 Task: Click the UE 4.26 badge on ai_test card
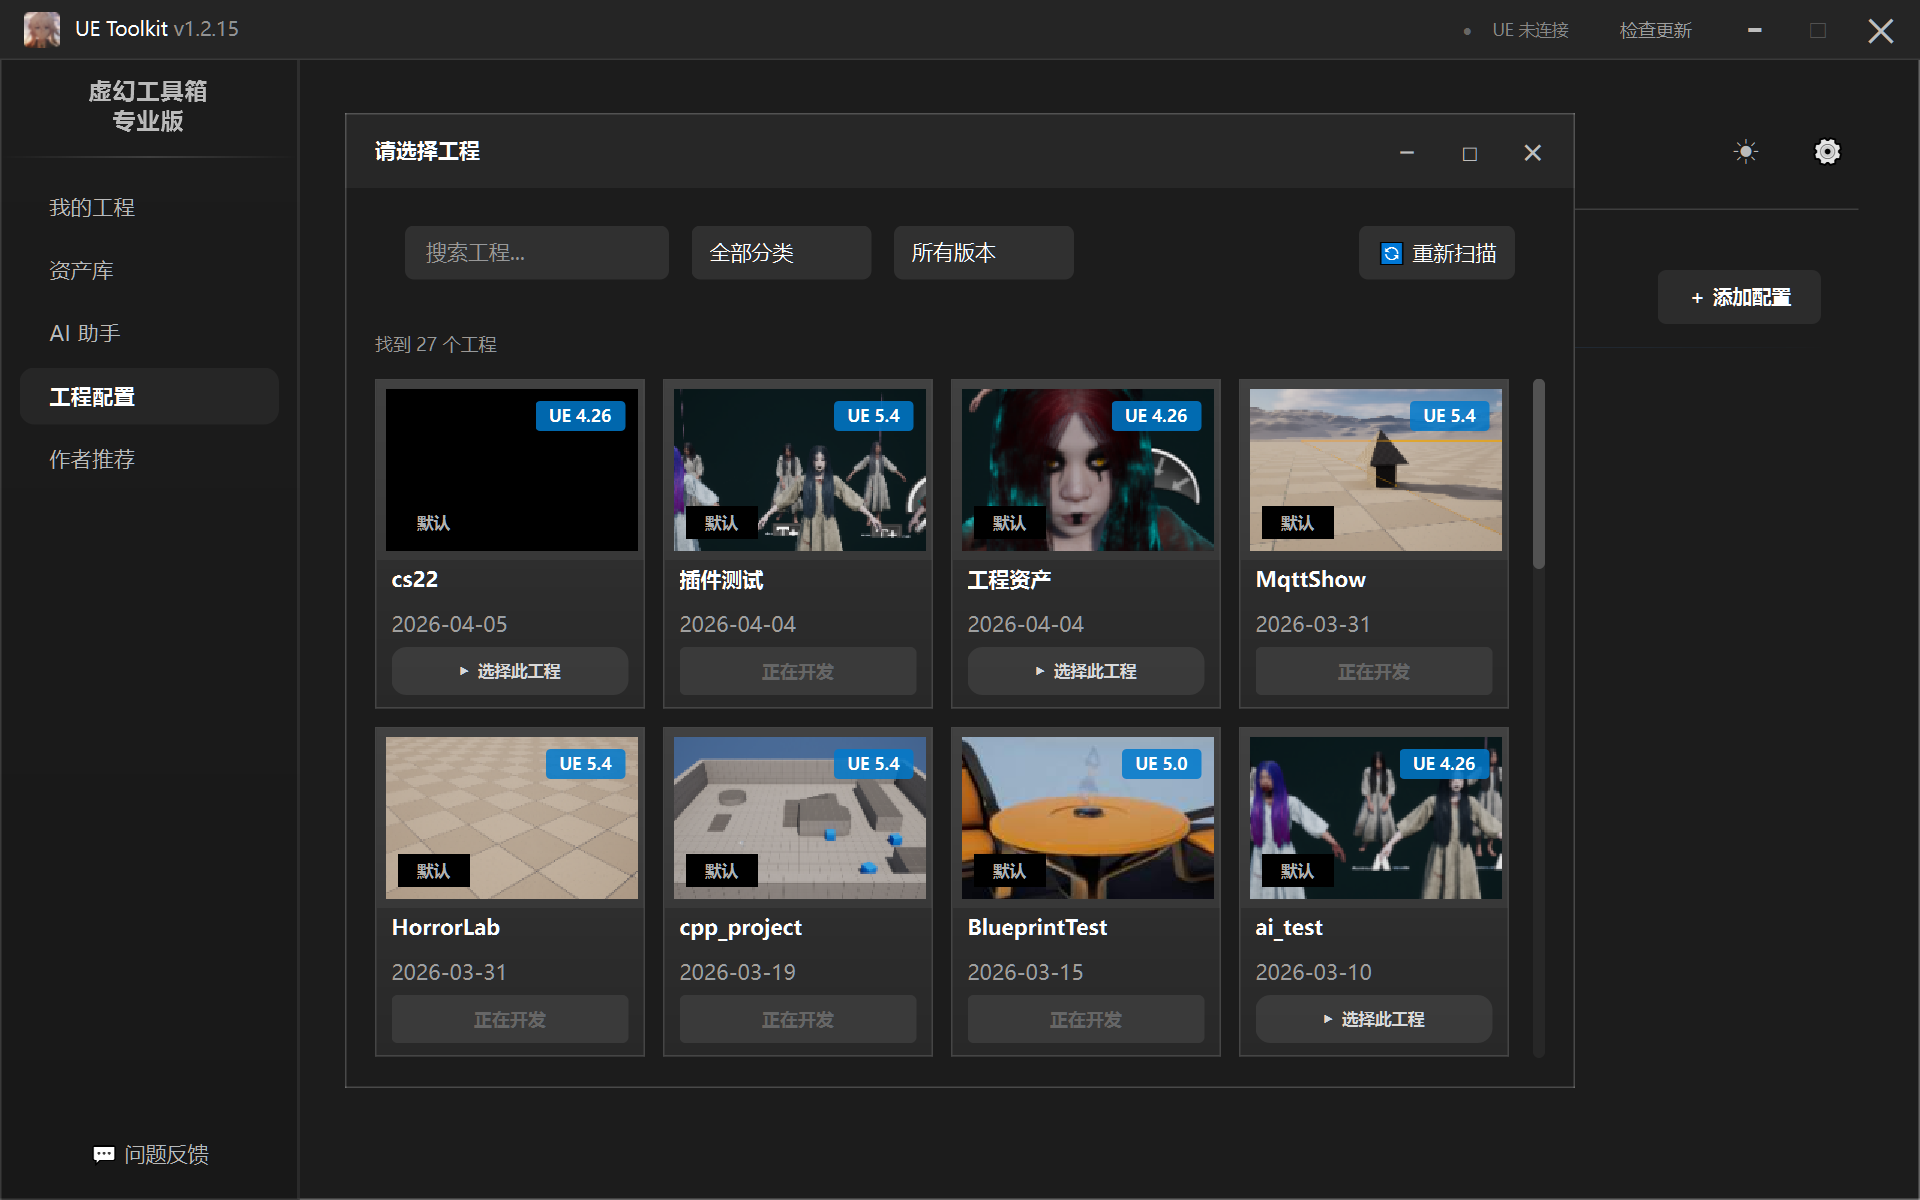point(1444,764)
